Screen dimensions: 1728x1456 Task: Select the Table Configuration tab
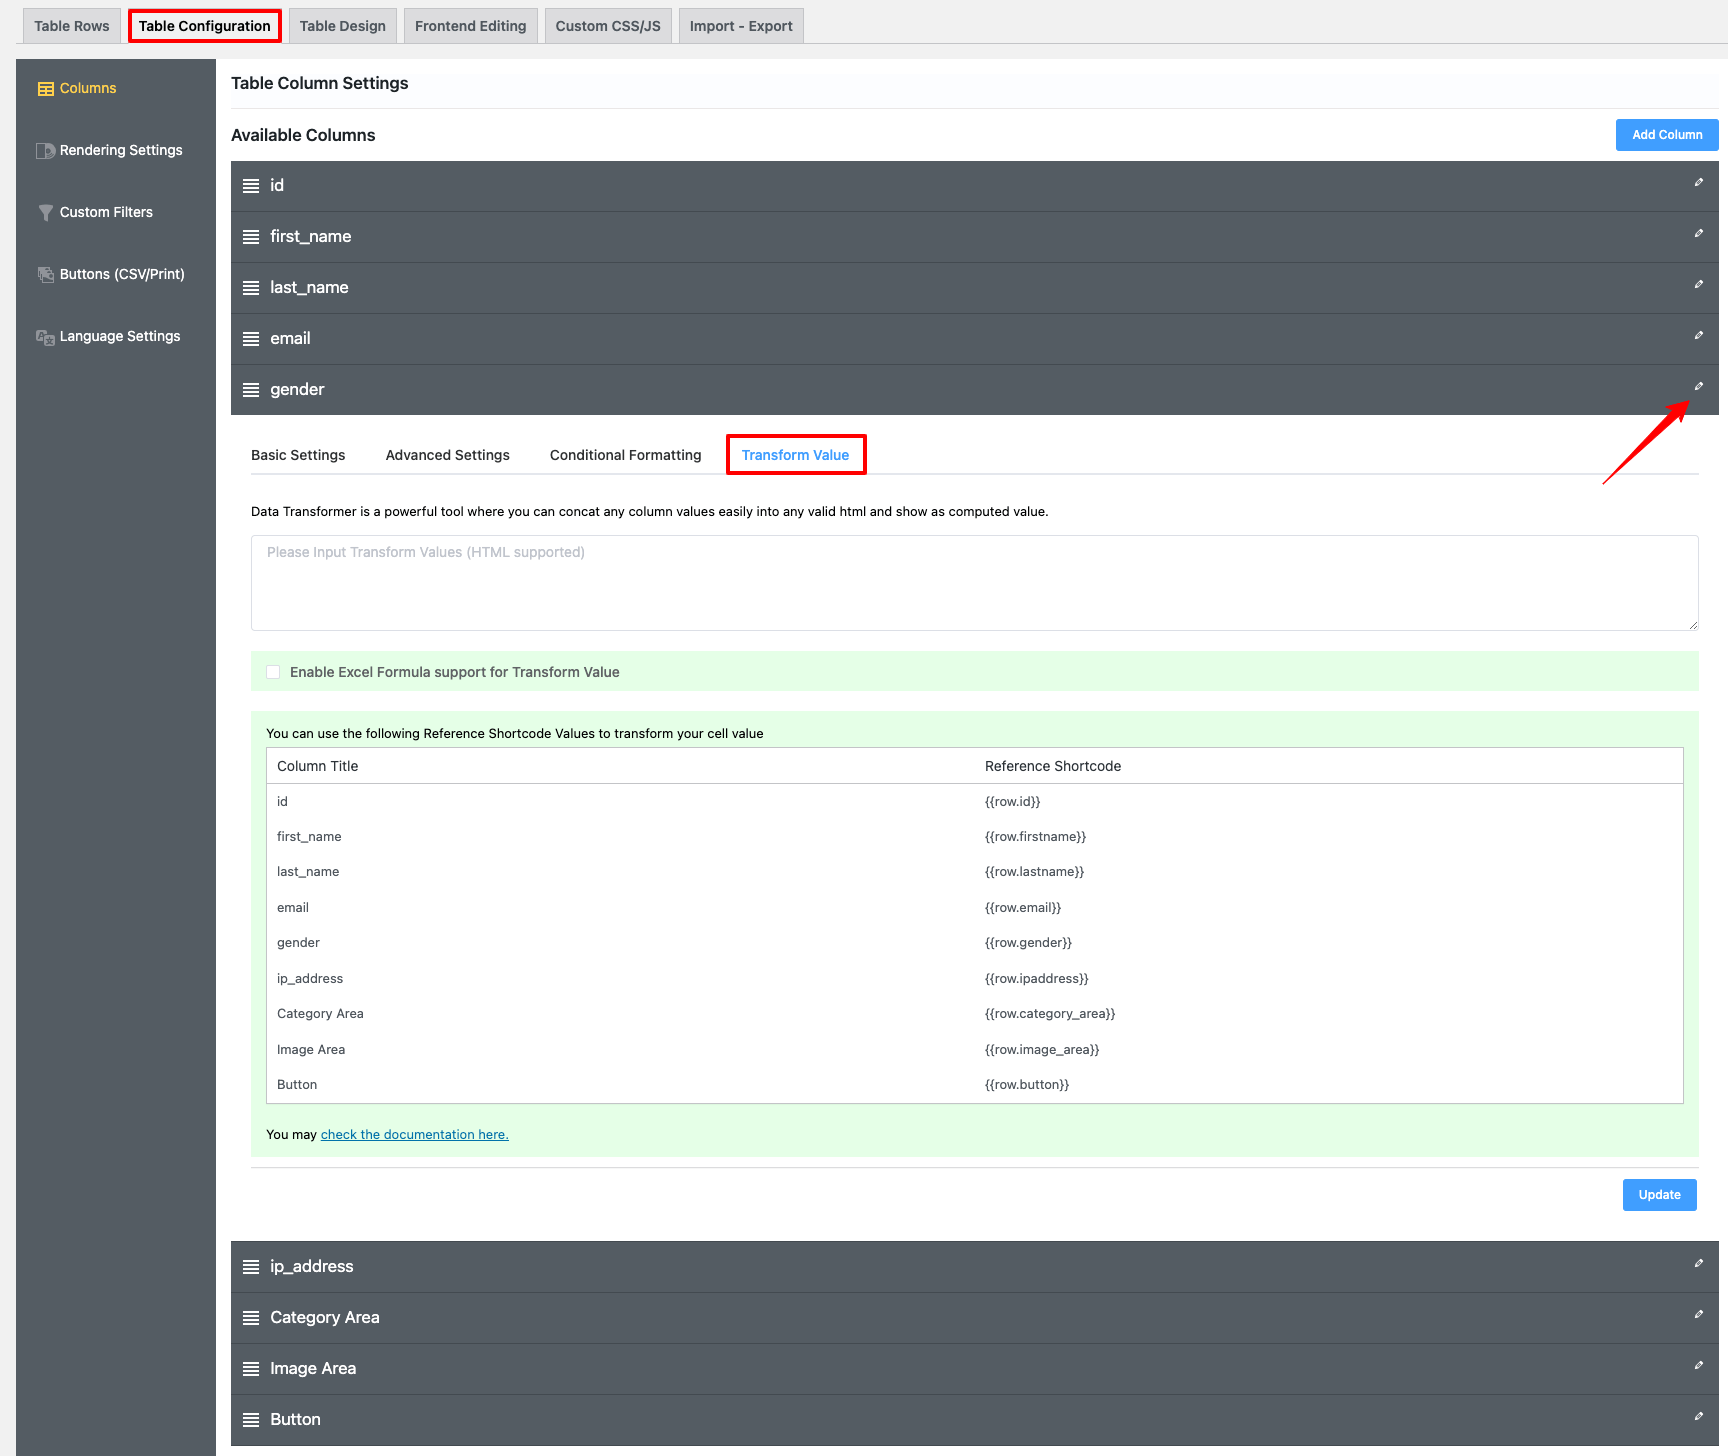pos(205,26)
